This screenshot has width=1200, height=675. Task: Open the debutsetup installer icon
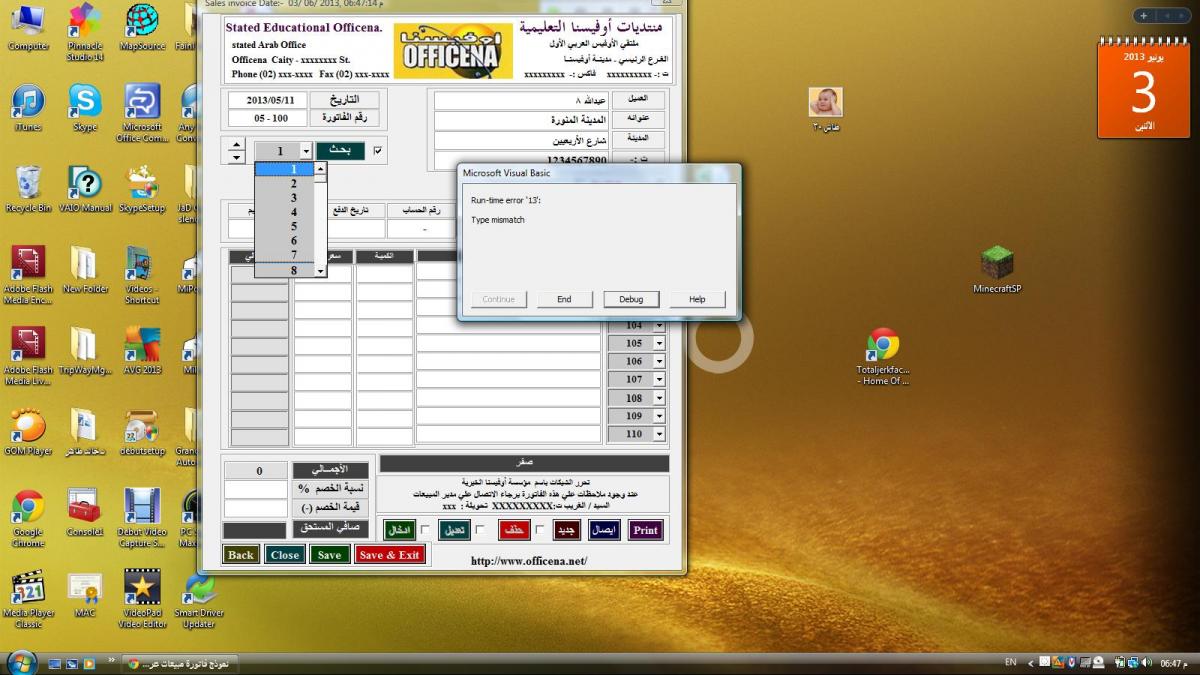coord(142,432)
